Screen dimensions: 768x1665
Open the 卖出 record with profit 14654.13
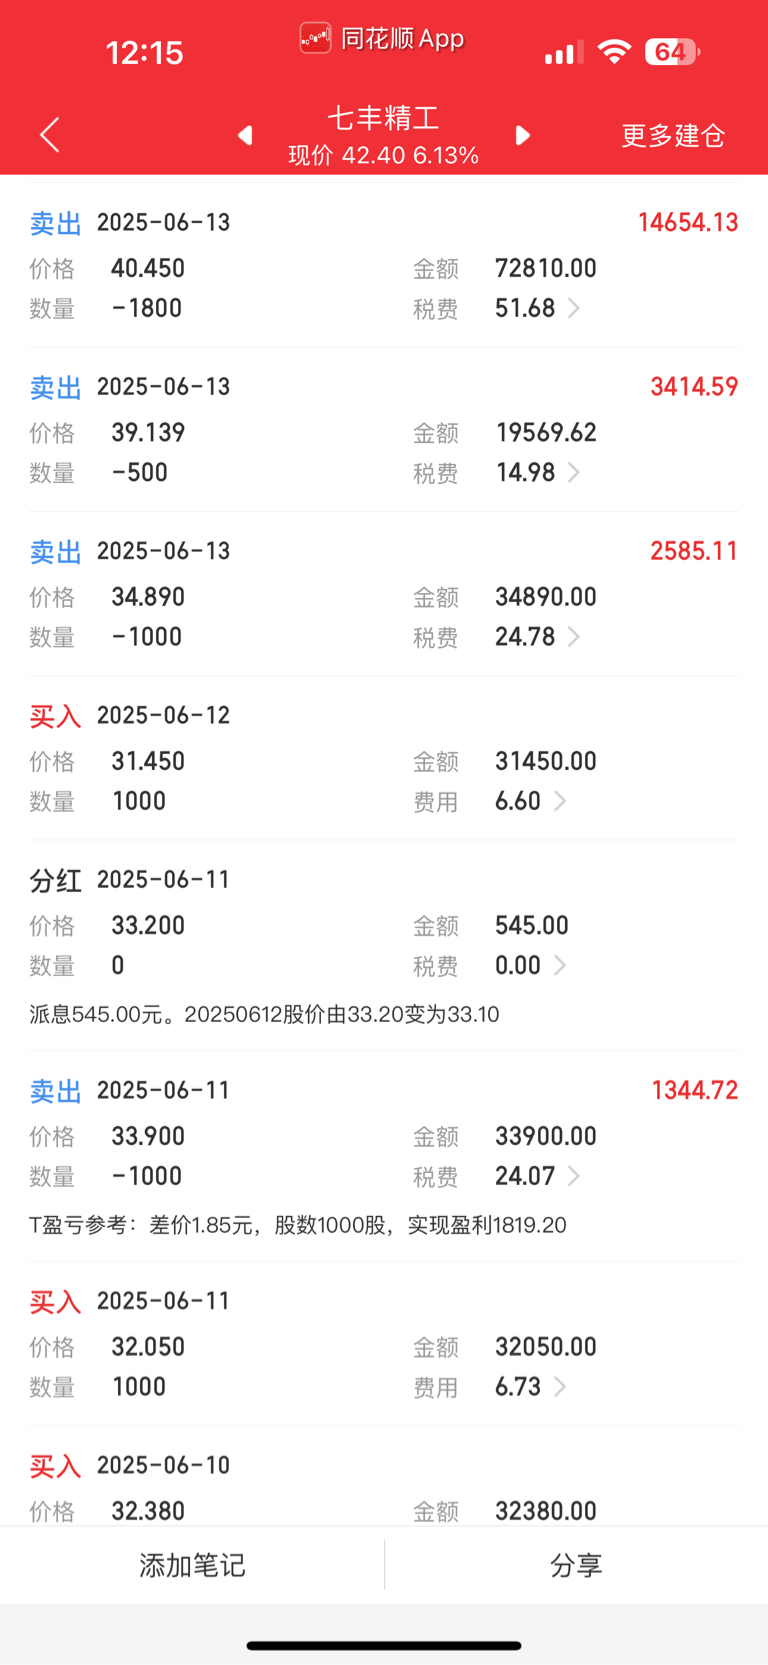[x=384, y=266]
